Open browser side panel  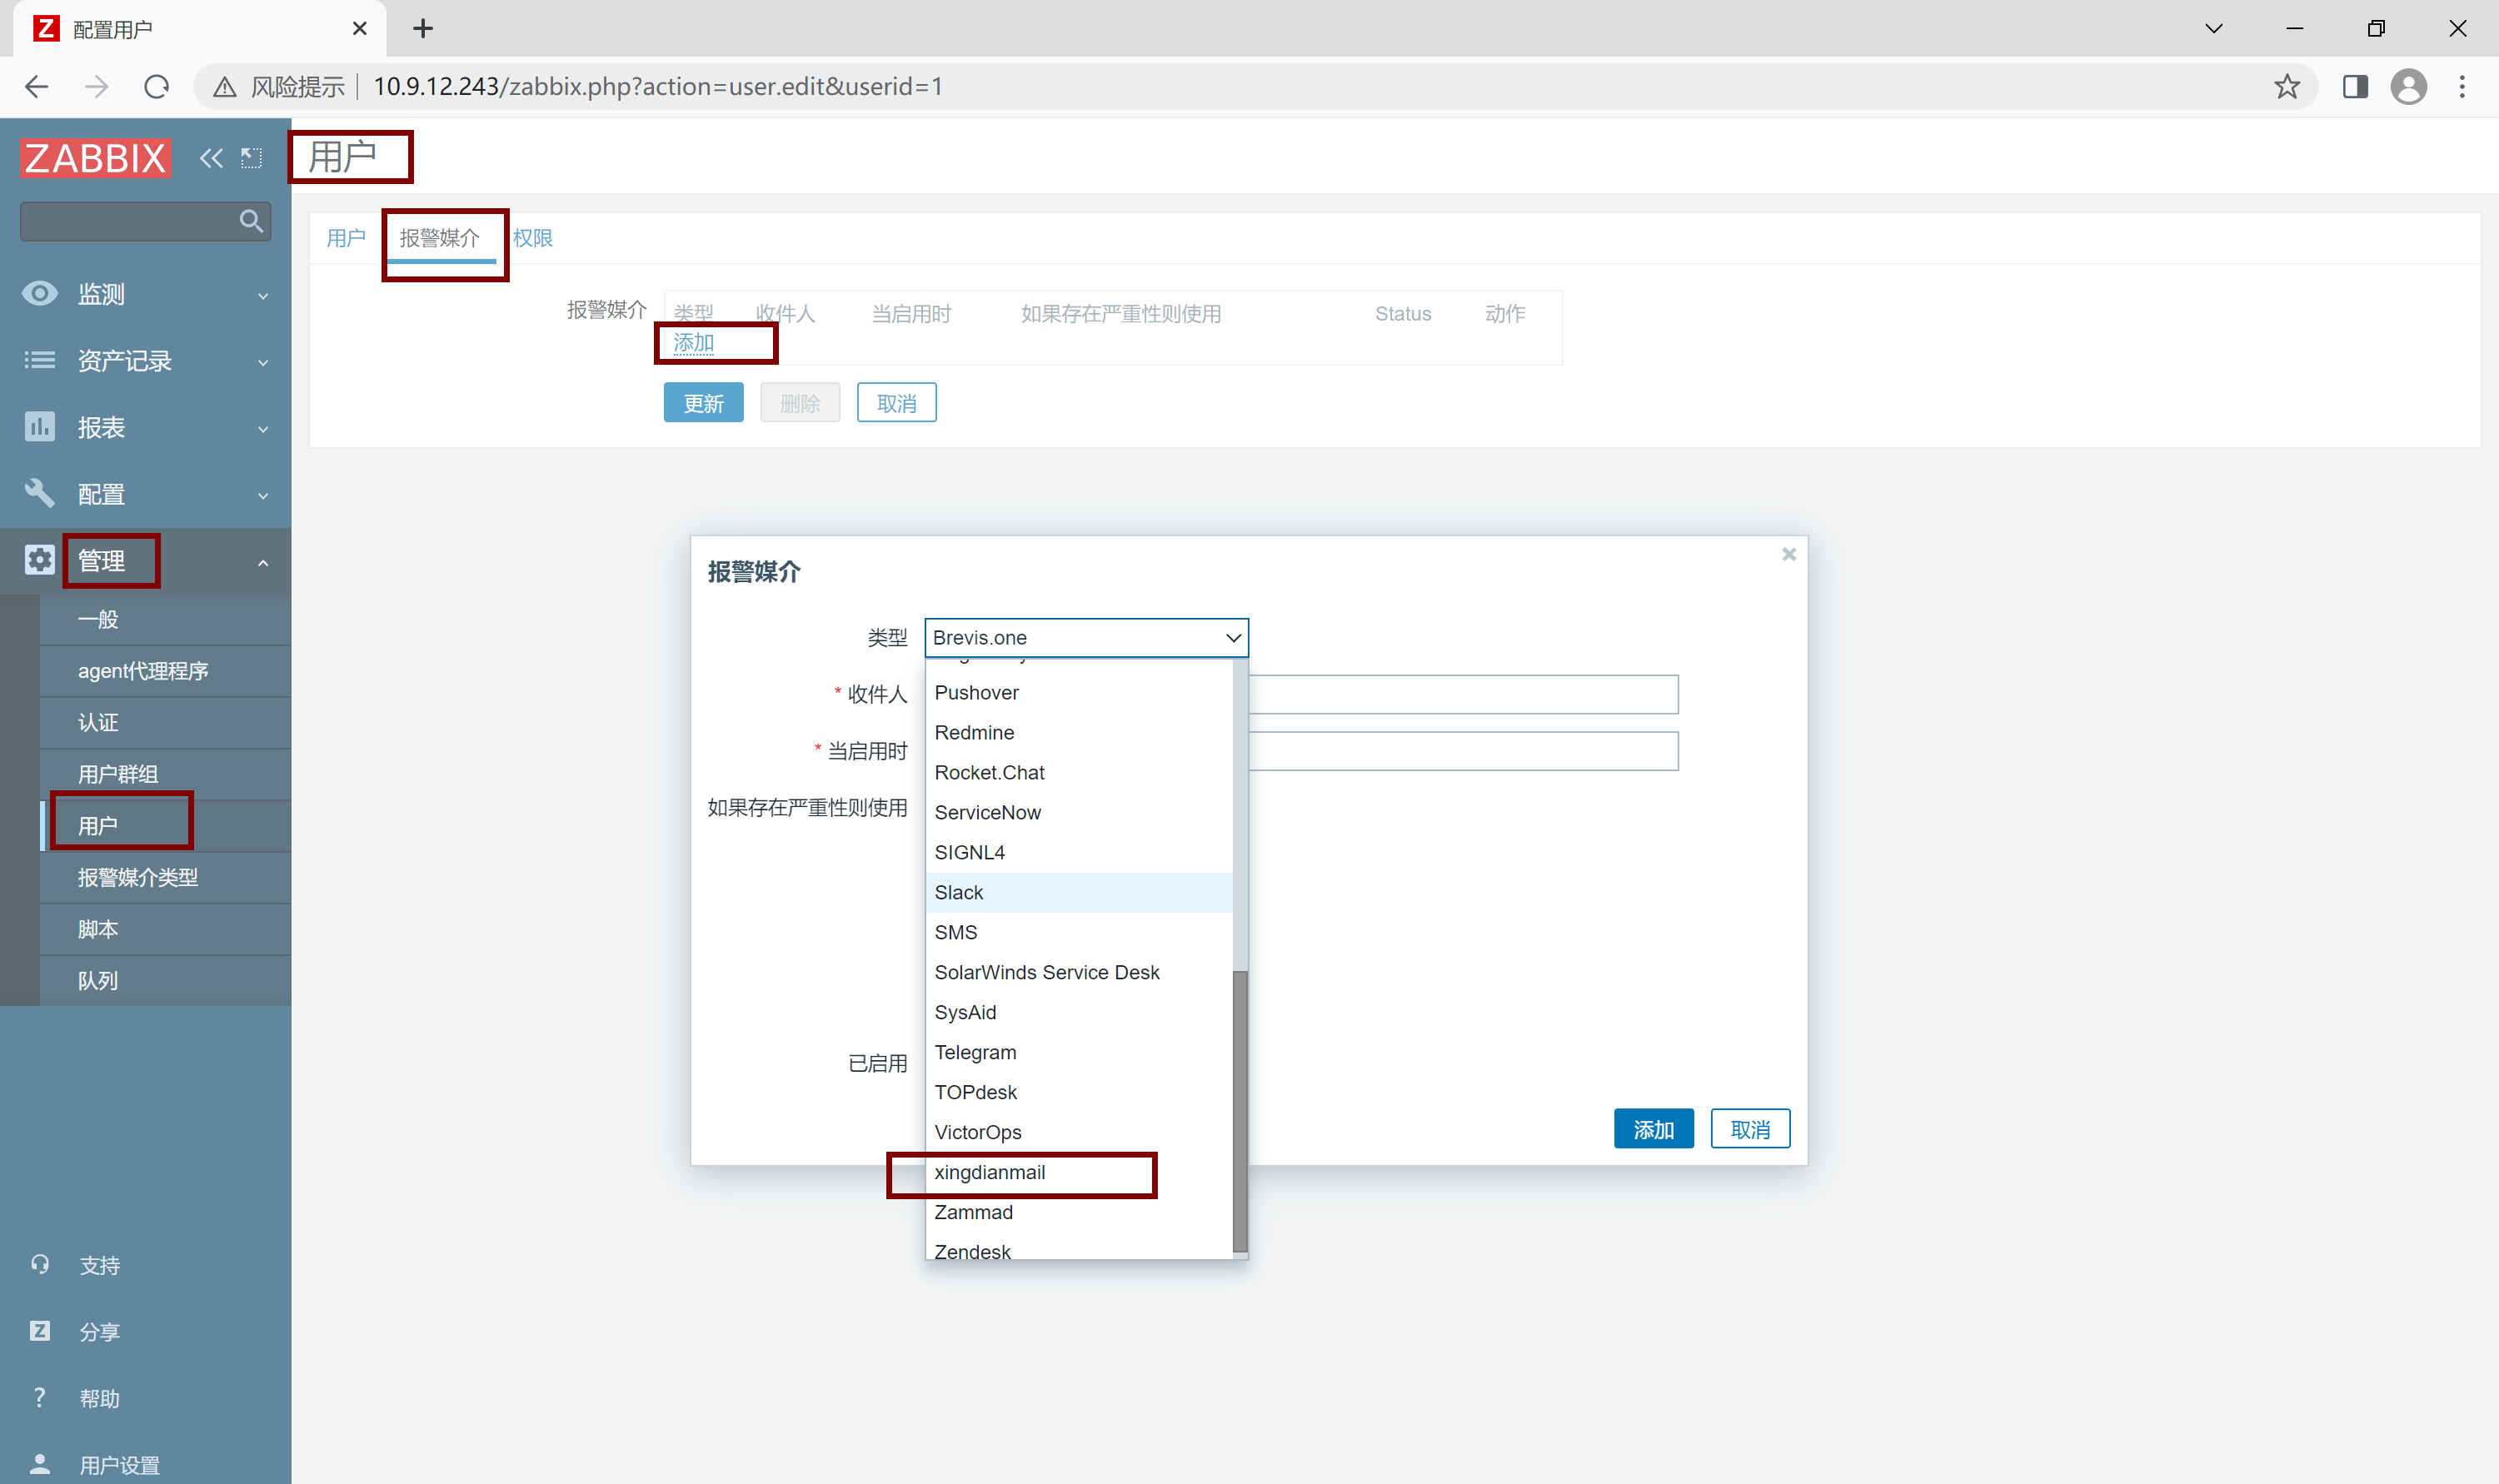[2355, 87]
